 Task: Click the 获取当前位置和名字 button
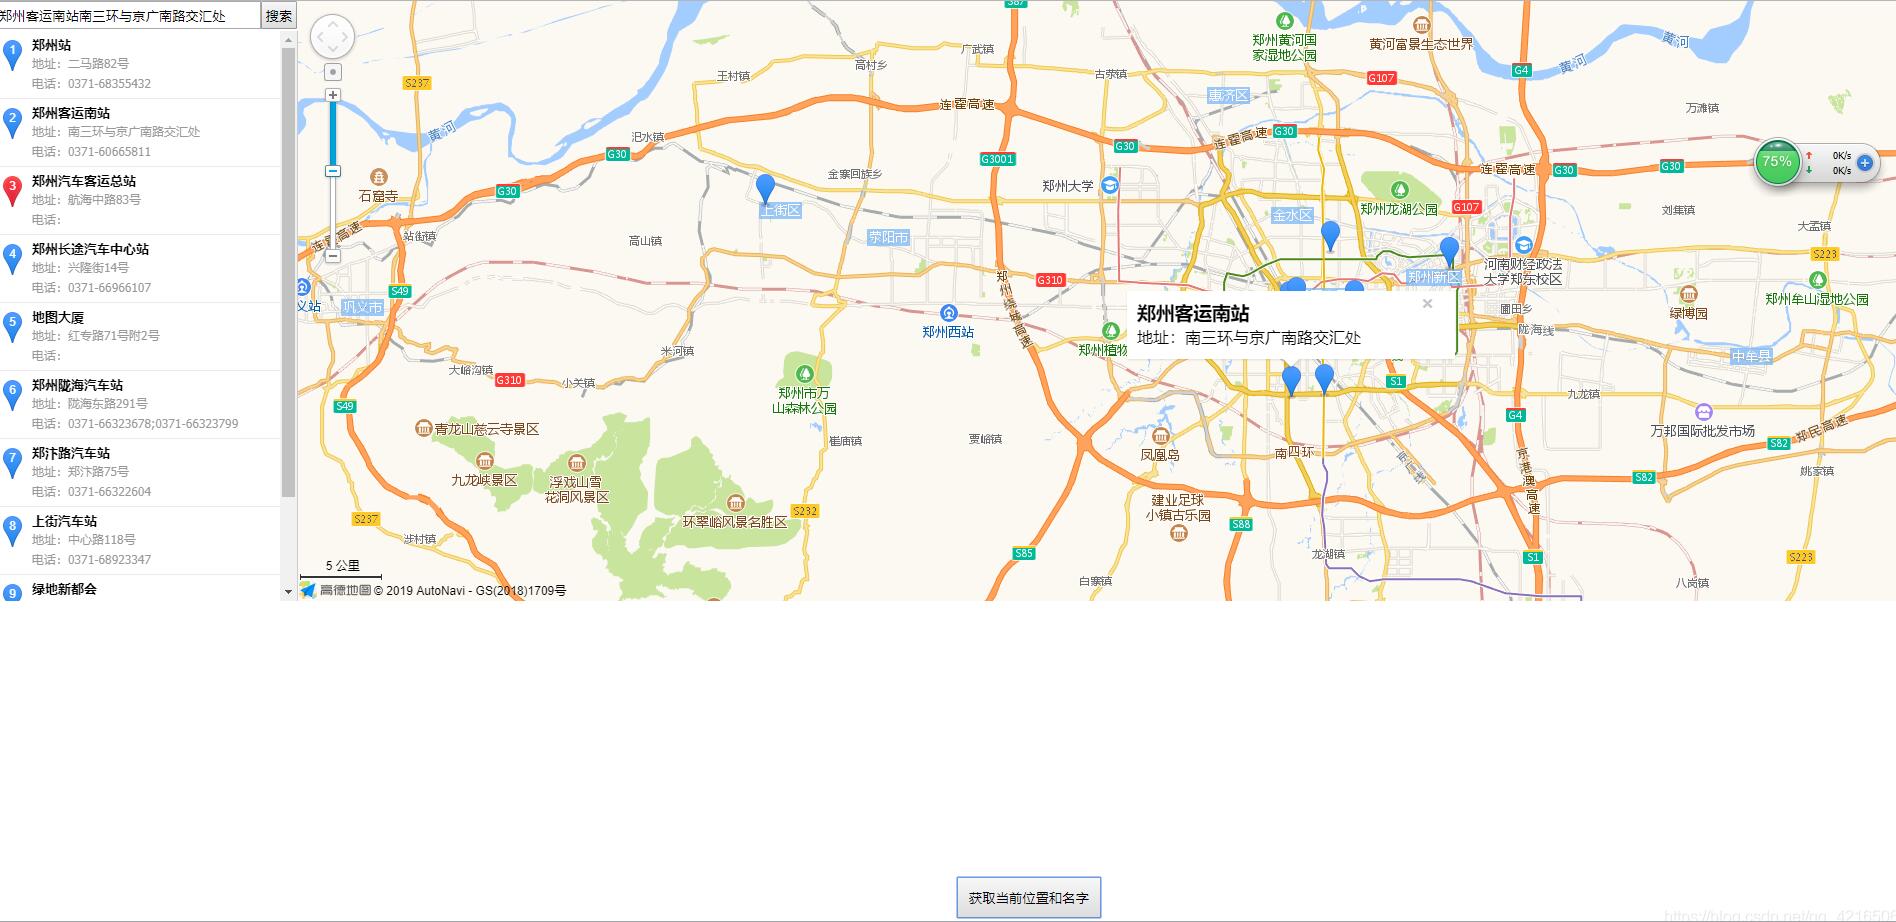[1029, 897]
